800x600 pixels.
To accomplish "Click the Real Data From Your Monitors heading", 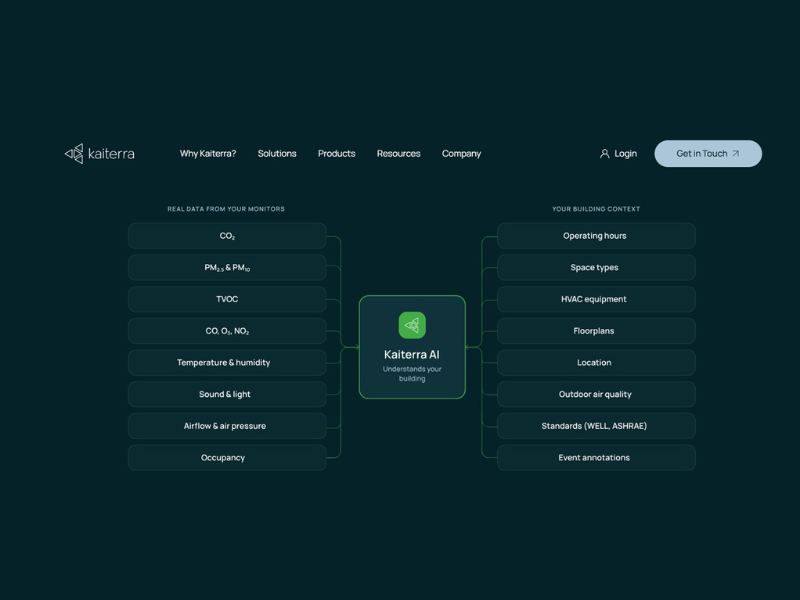I will tap(226, 209).
